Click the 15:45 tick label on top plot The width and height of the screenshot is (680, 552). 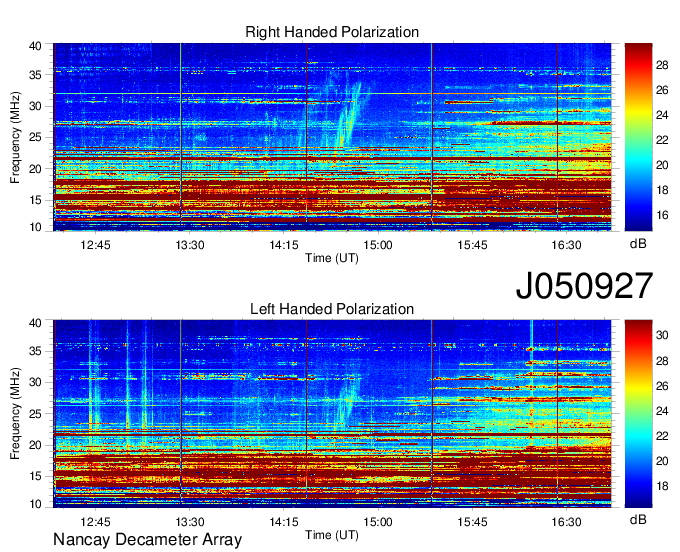tap(472, 245)
